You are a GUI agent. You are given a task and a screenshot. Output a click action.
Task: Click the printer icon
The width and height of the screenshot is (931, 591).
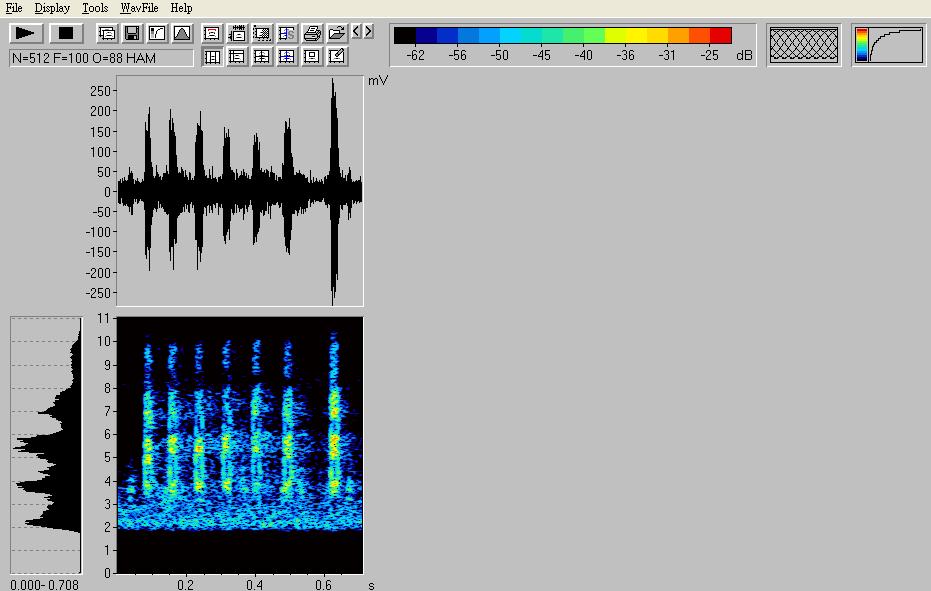pos(312,33)
